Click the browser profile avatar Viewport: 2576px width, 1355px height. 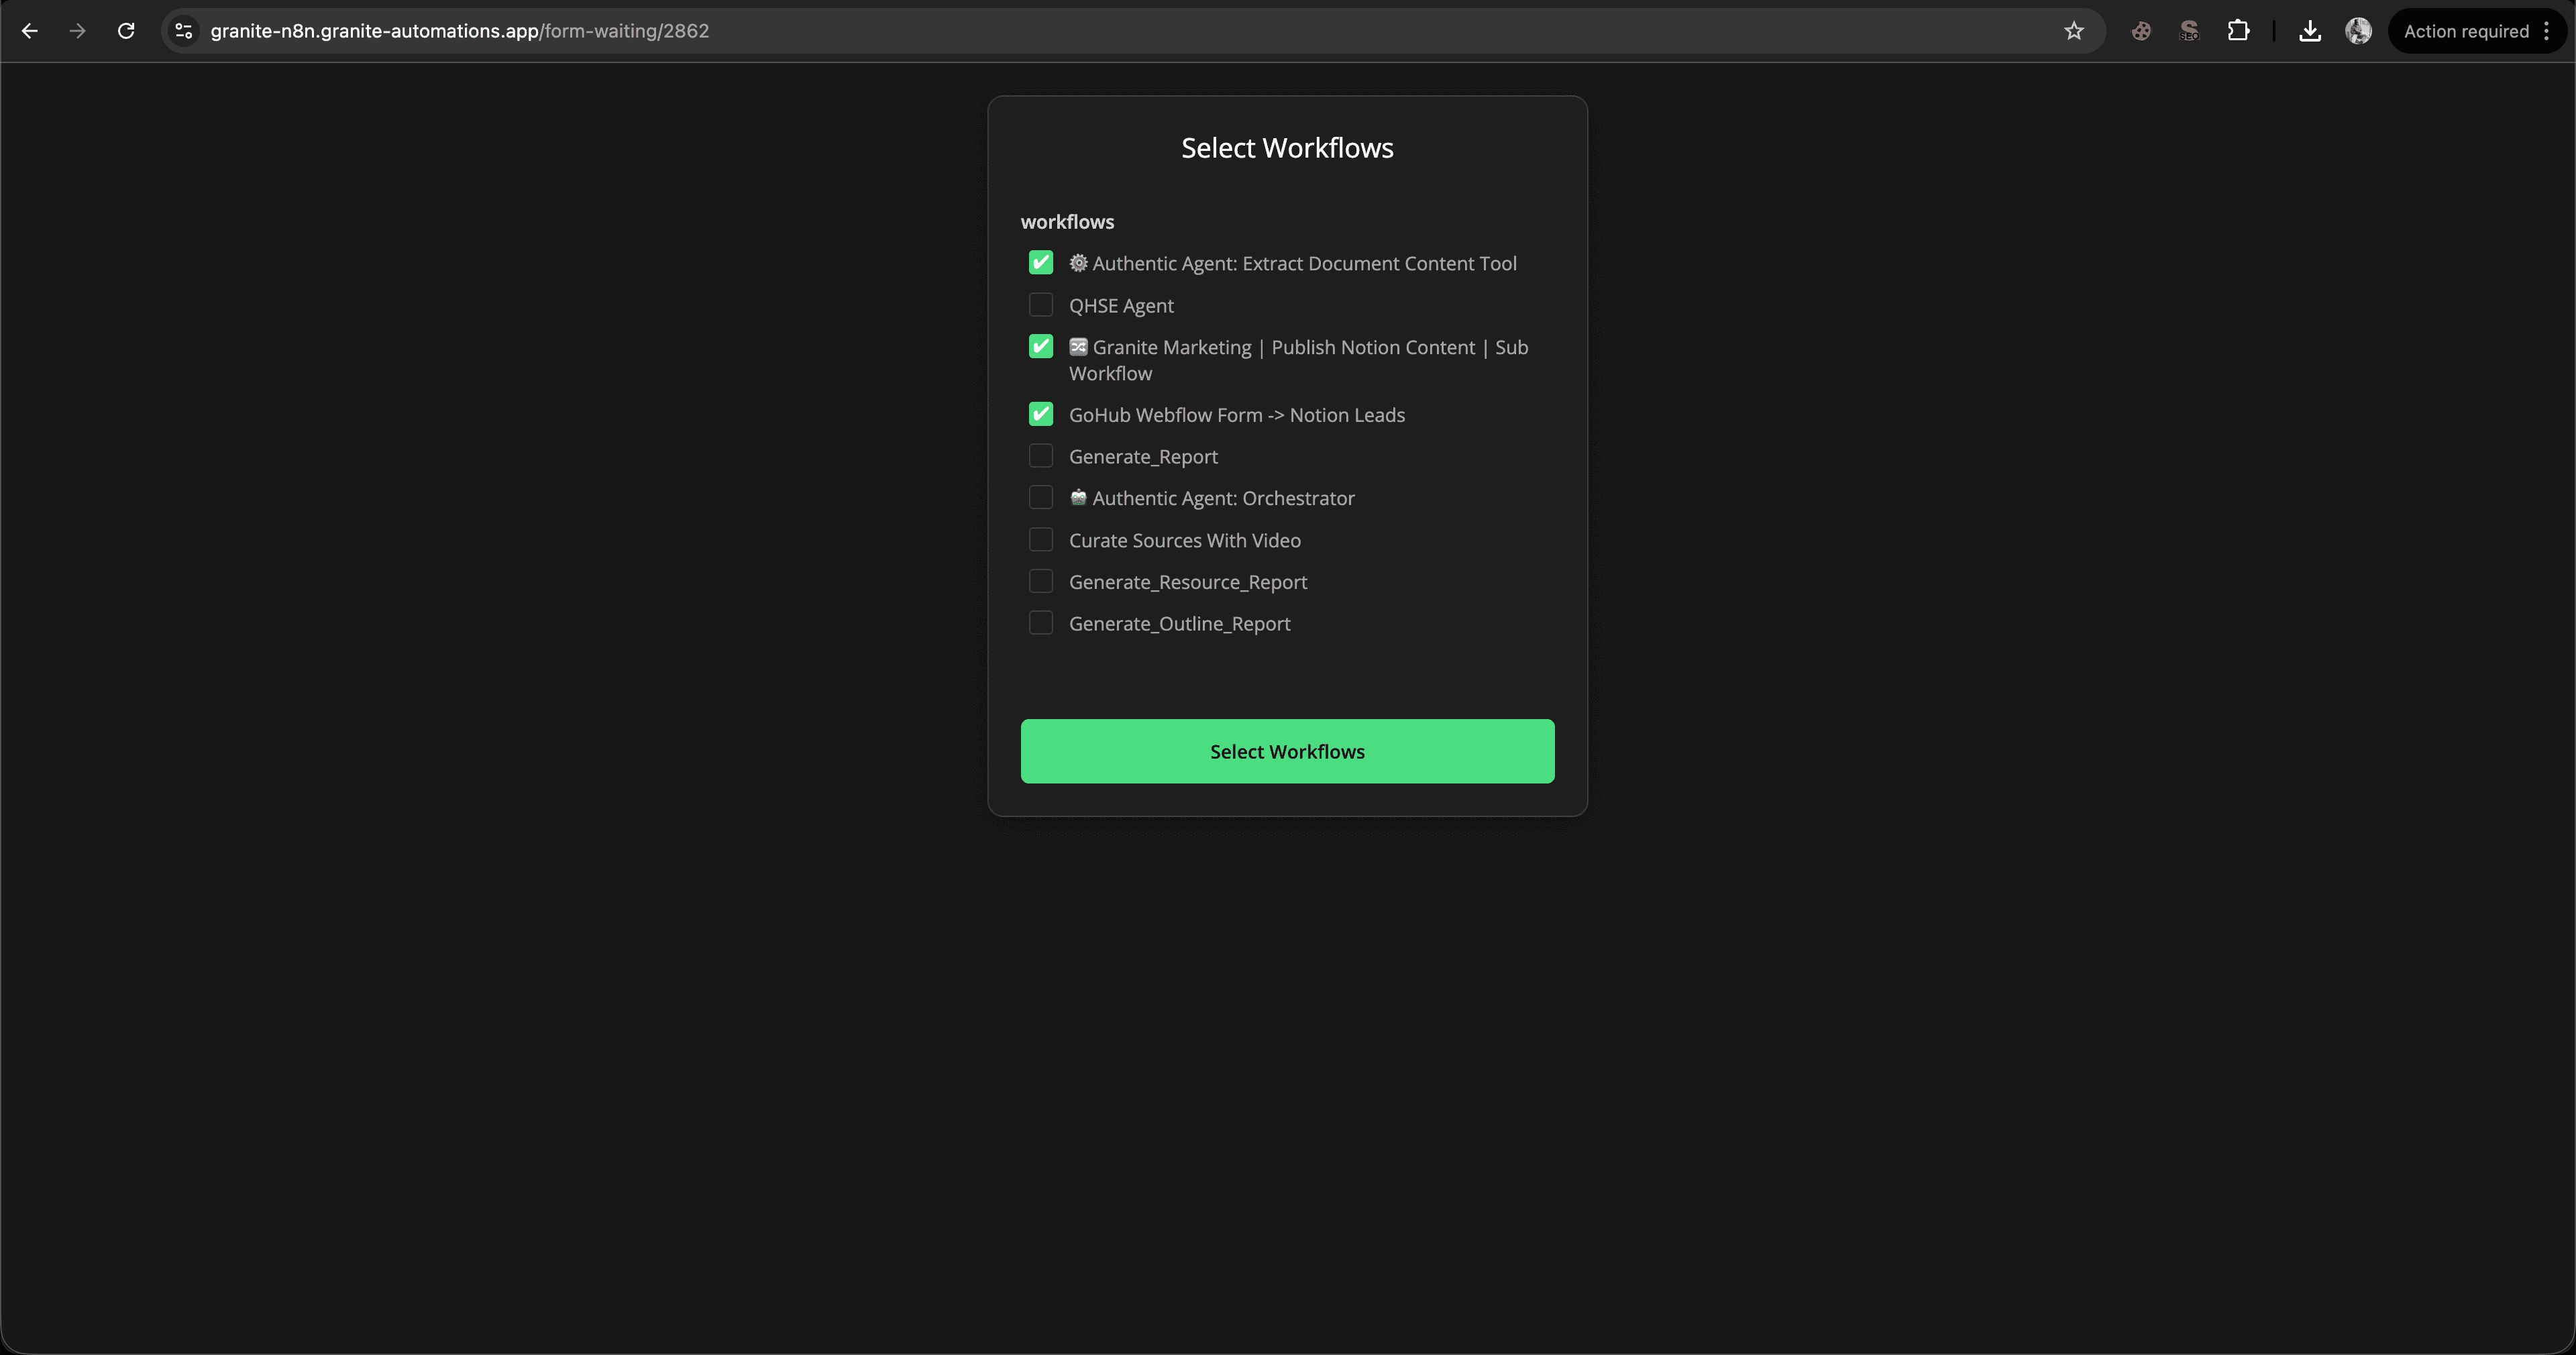pyautogui.click(x=2359, y=31)
